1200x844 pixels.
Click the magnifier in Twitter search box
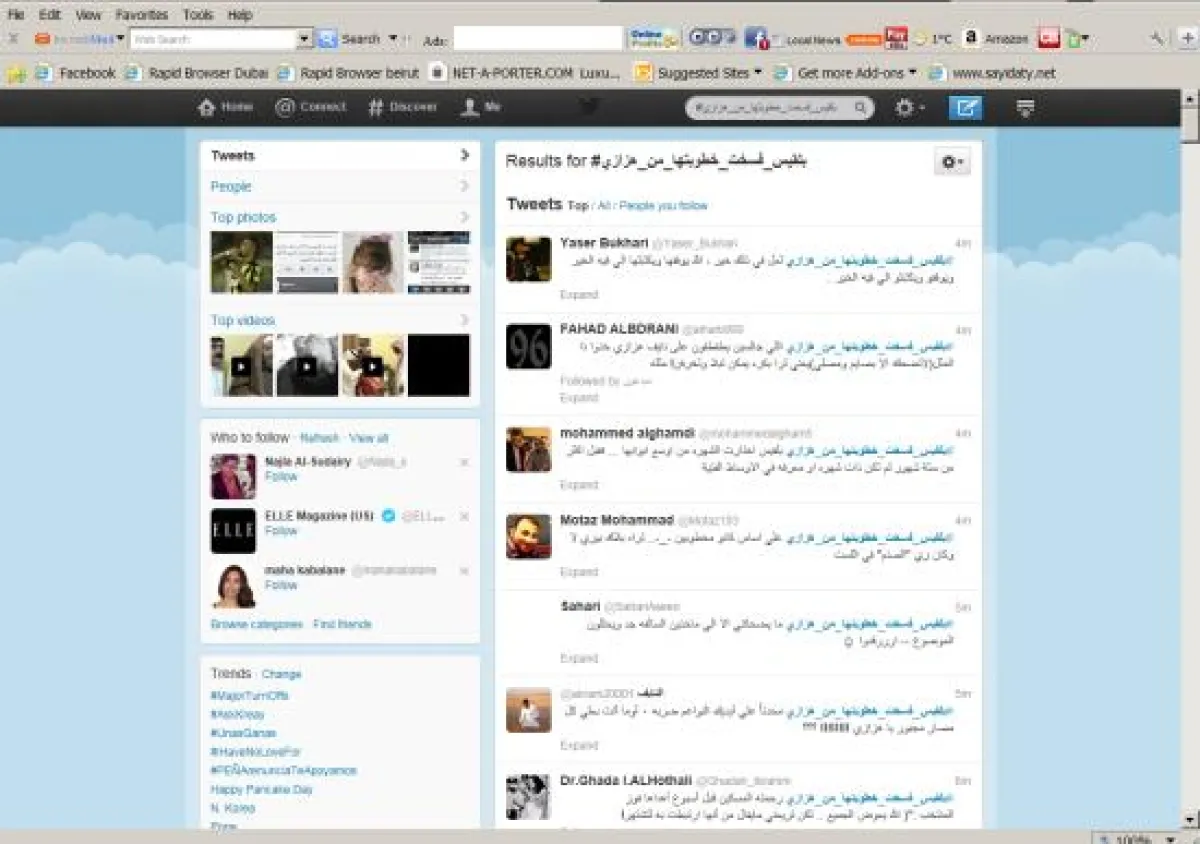click(x=860, y=108)
